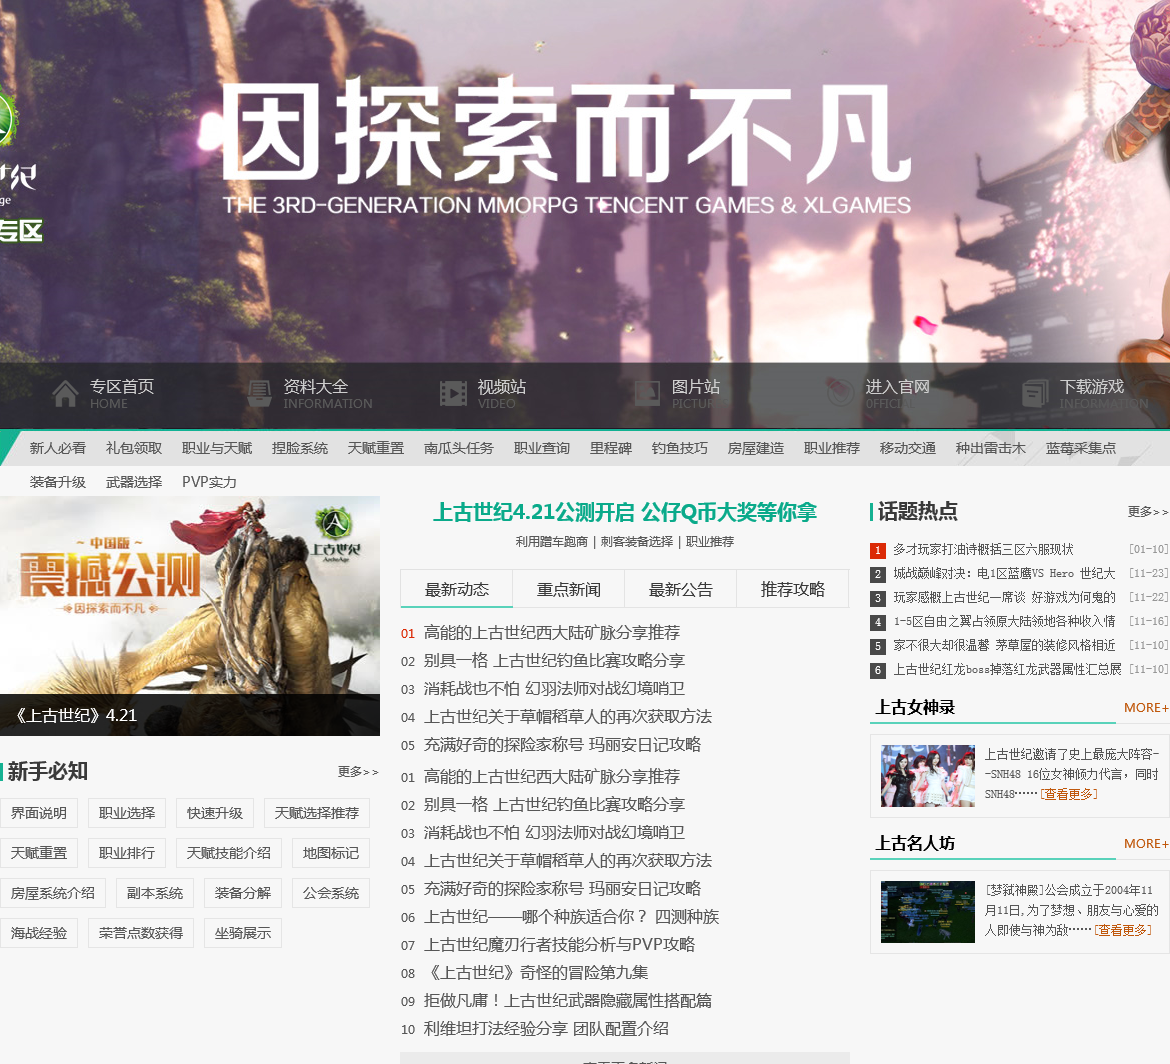Switch to 最新公告 tab

click(681, 589)
